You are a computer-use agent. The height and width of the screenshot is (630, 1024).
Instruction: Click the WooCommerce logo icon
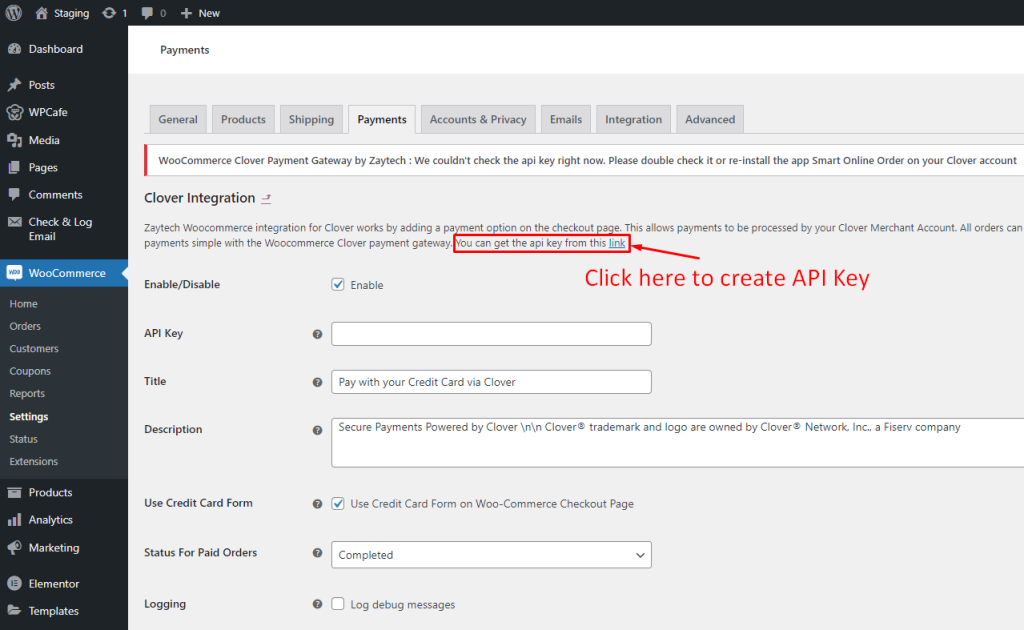14,273
